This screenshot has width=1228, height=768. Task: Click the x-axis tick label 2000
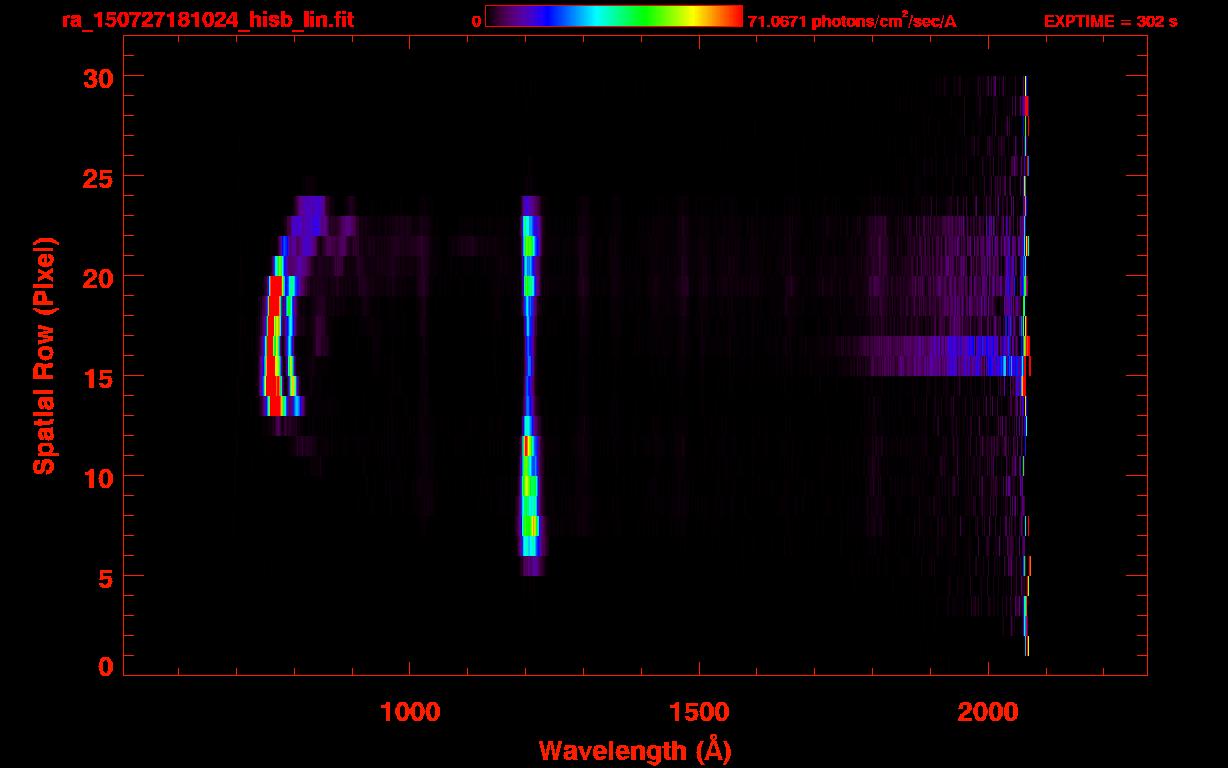point(988,712)
